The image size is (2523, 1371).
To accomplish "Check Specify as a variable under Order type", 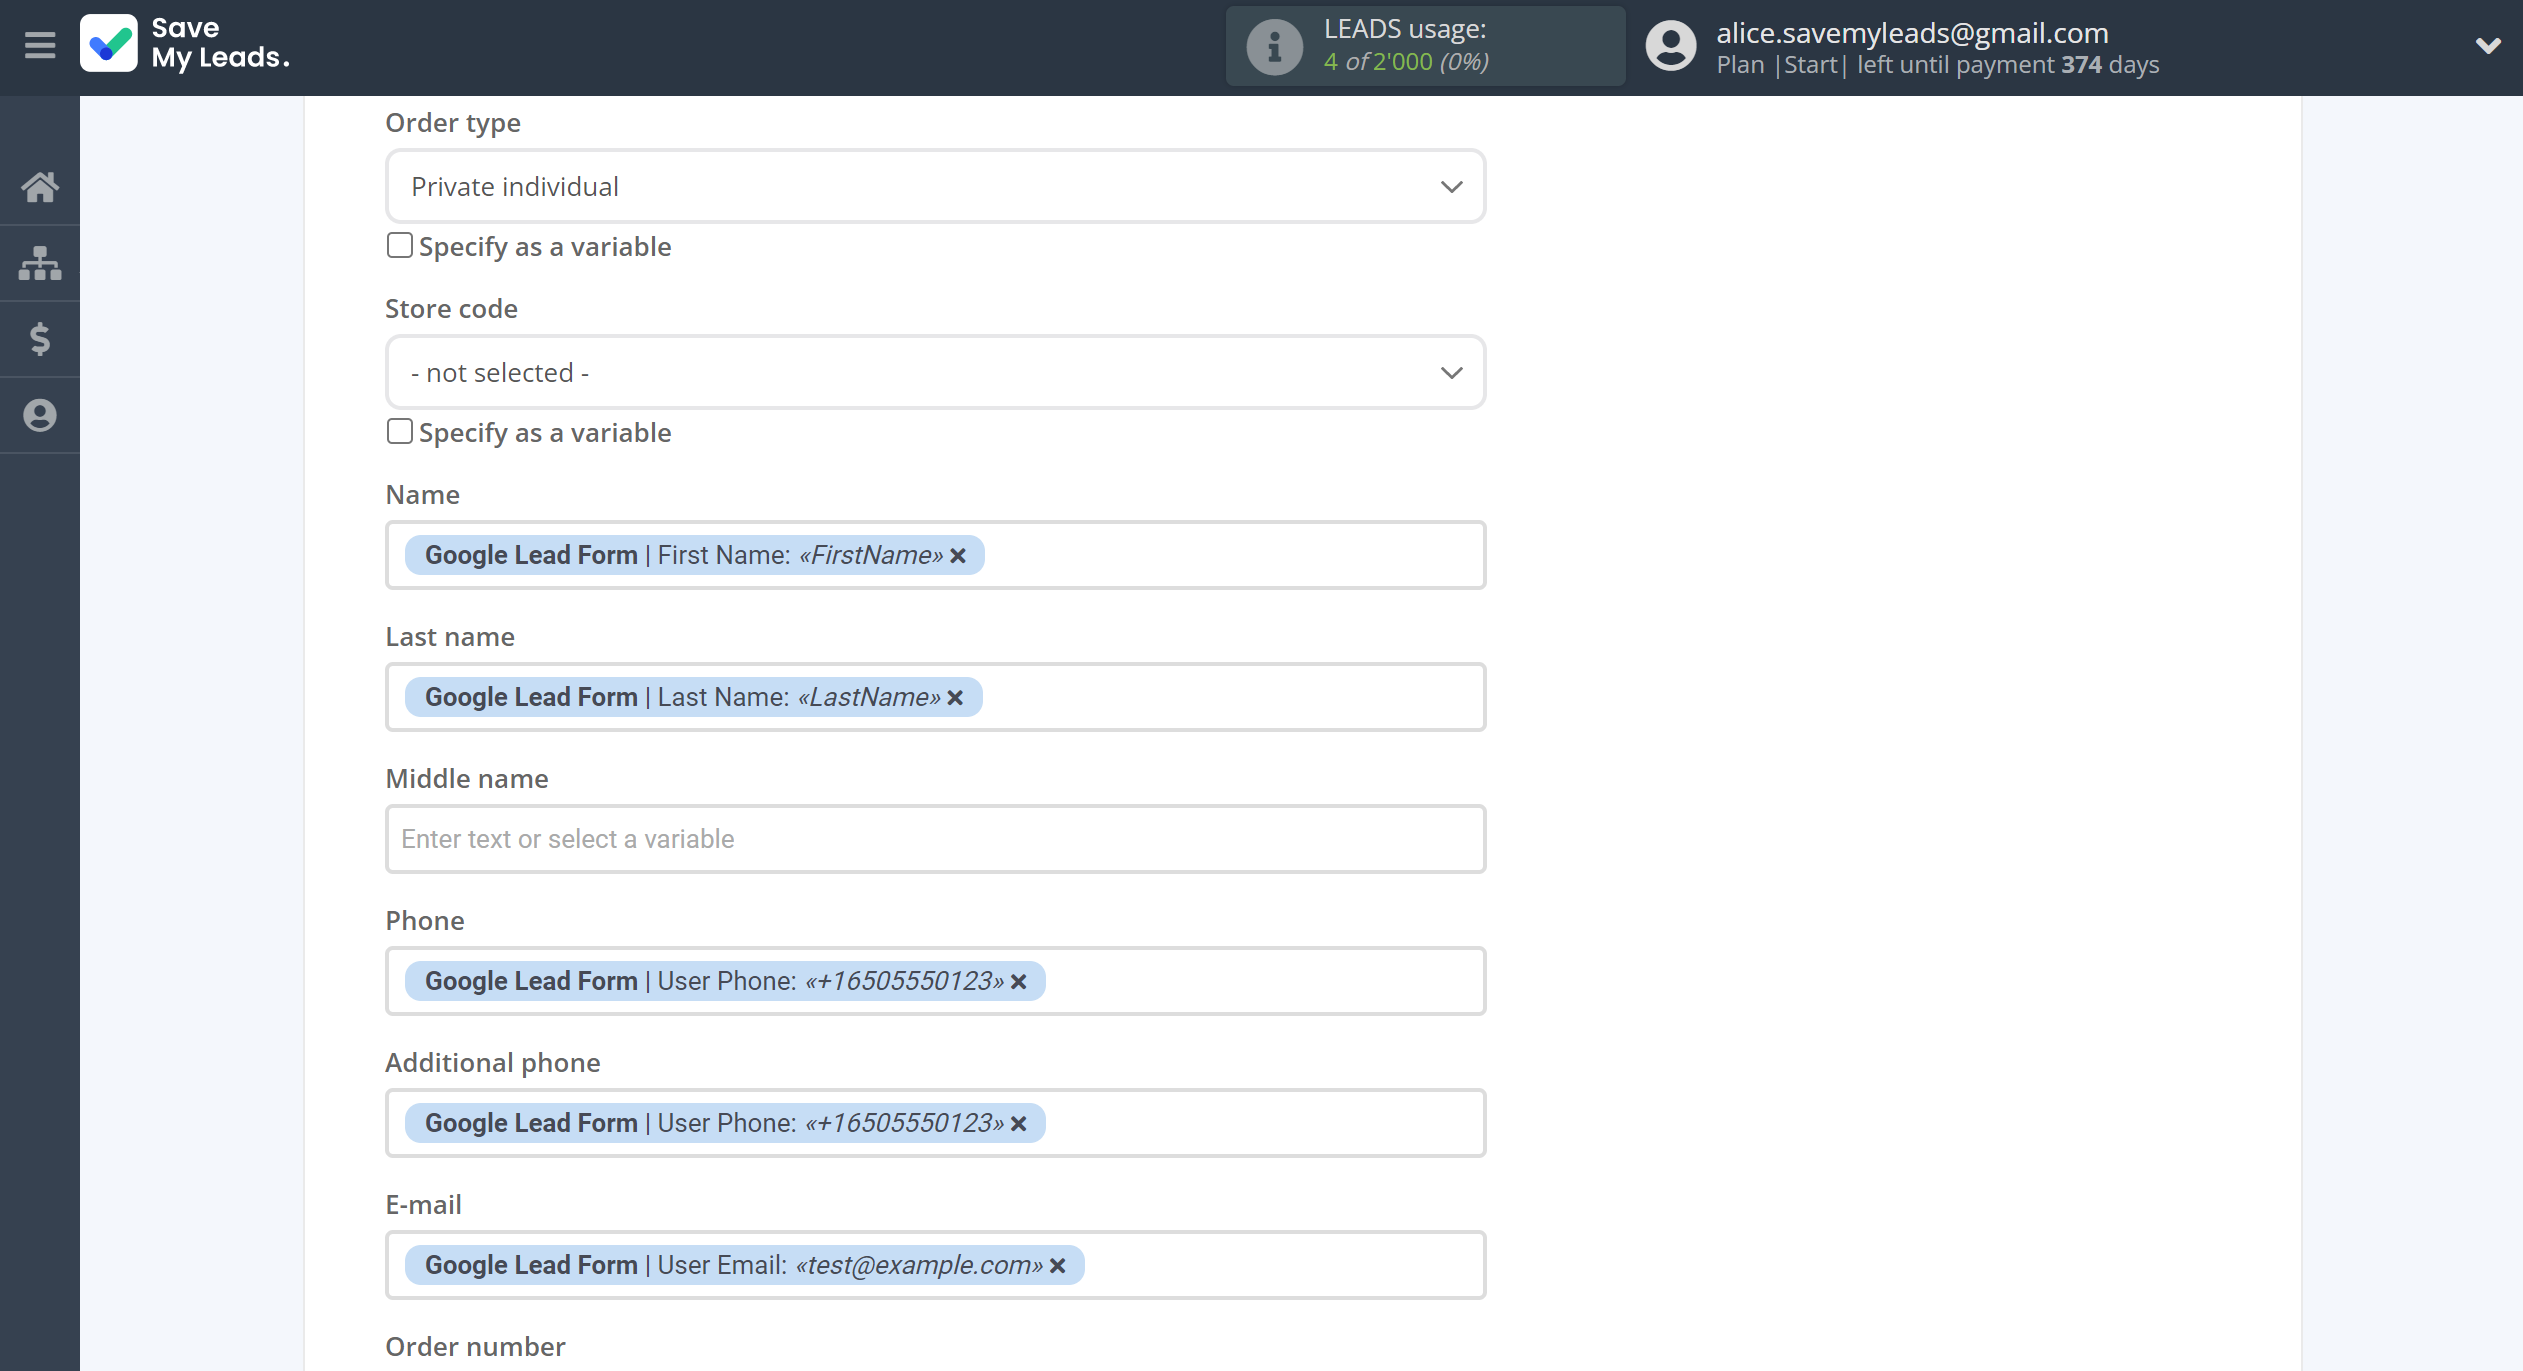I will point(400,245).
